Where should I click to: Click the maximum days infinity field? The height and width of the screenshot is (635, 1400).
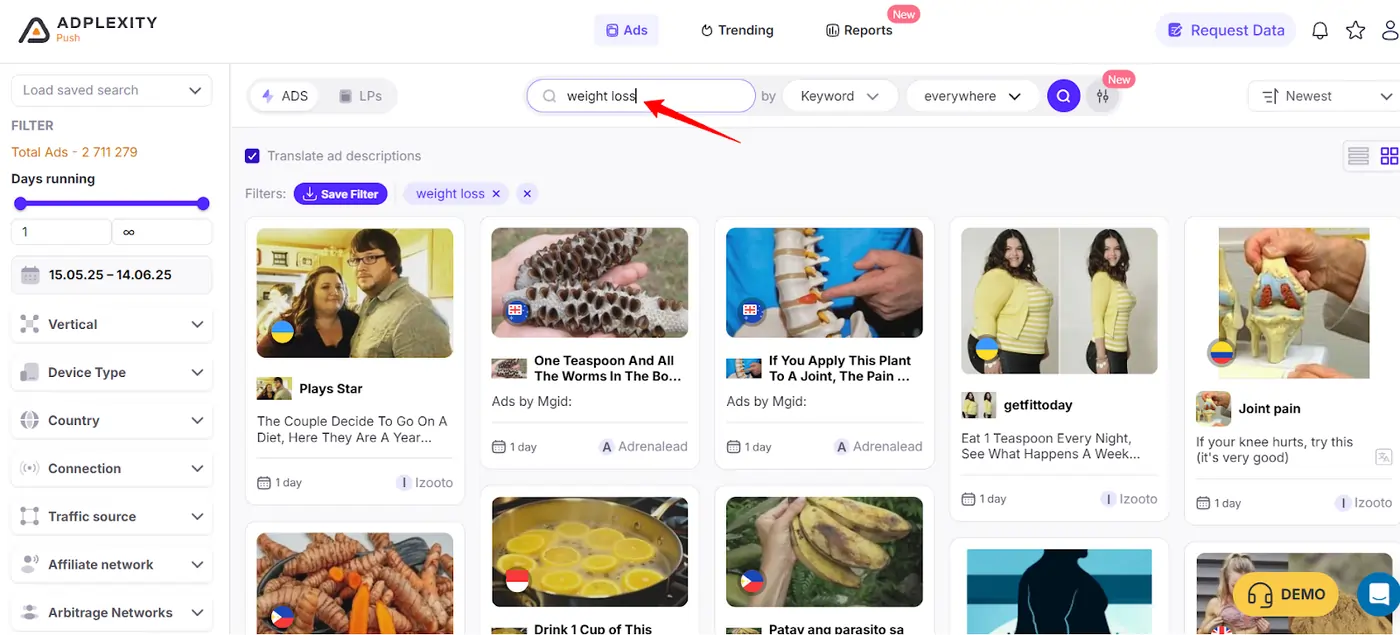click(x=162, y=232)
